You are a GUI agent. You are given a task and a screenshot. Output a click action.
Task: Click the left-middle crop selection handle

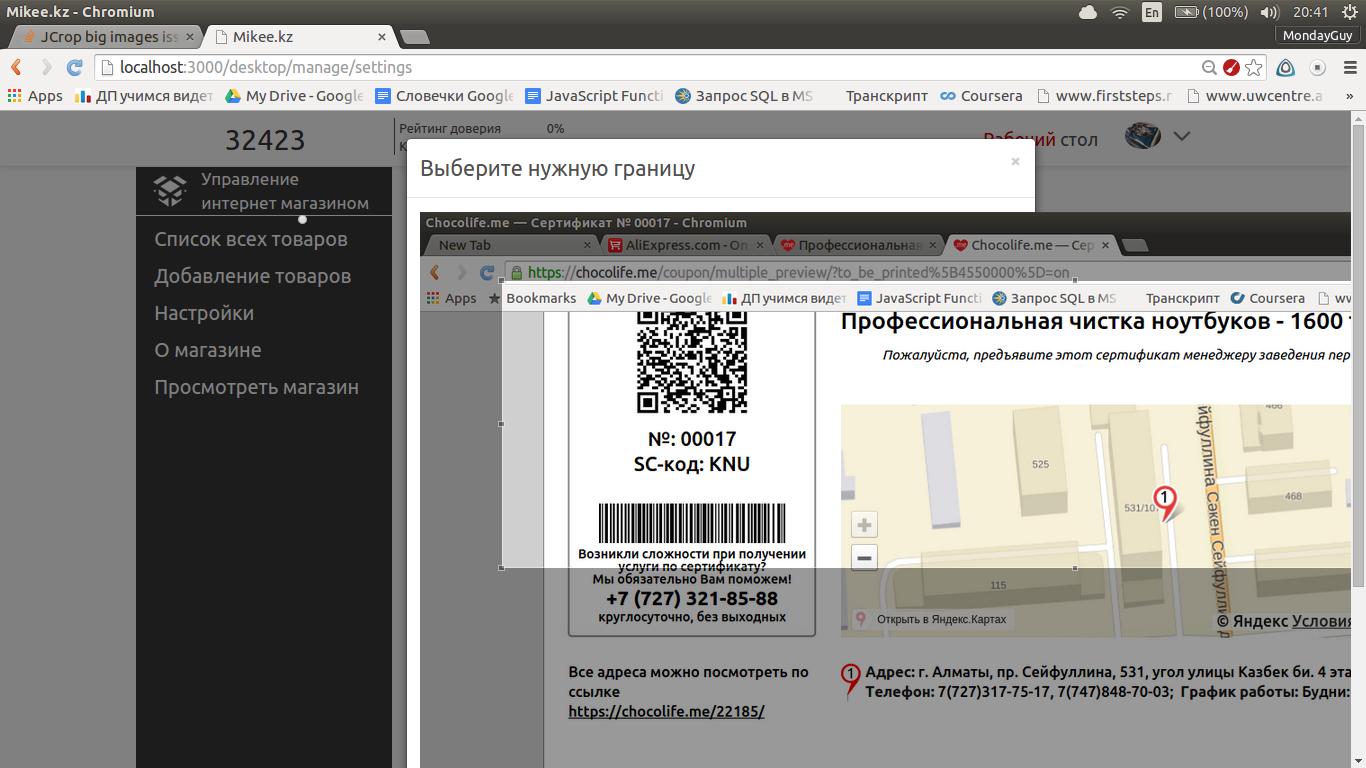click(x=501, y=424)
